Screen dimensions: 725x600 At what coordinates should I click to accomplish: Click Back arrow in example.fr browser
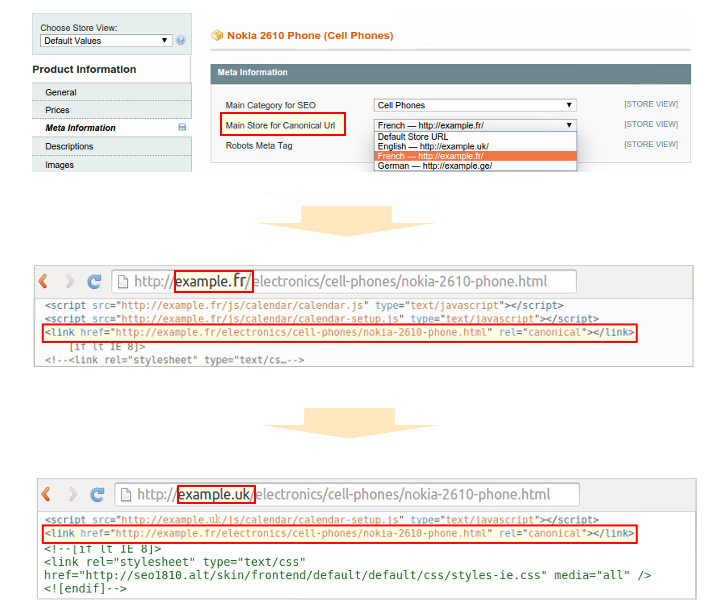click(43, 281)
